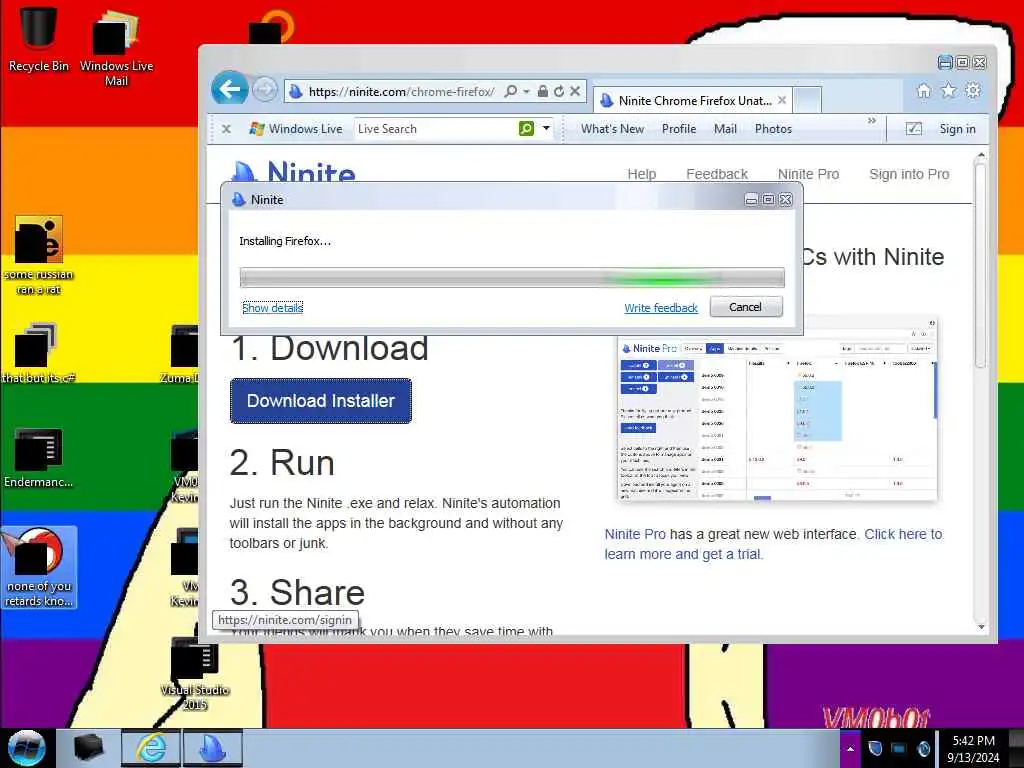
Task: Open Photos in Windows Live toolbar
Action: [x=773, y=129]
